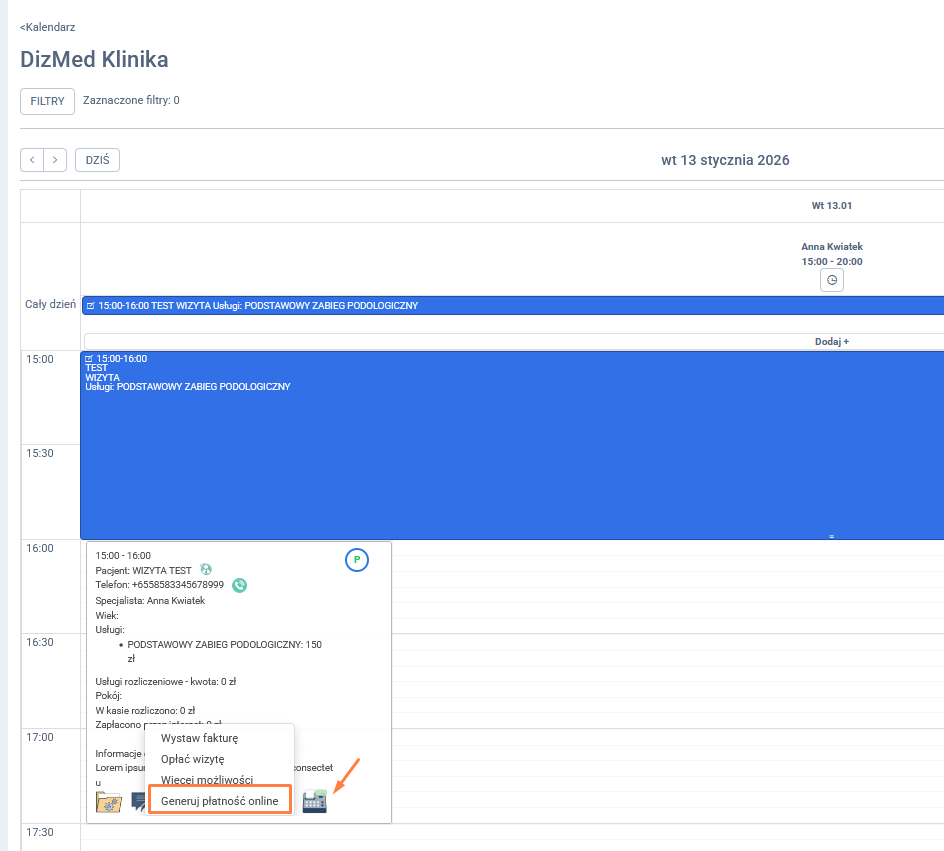Jump to today with DZIŚ button
Image resolution: width=944 pixels, height=851 pixels.
(x=97, y=160)
